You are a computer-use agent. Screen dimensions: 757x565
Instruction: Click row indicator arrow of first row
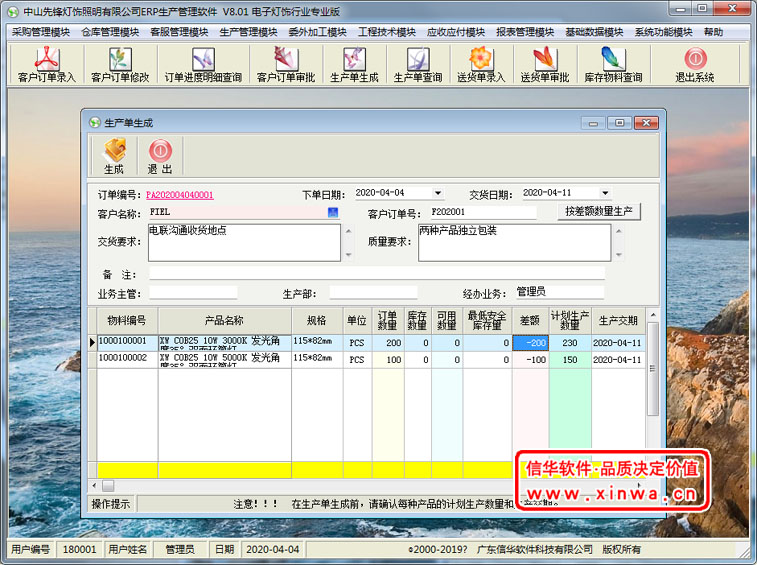pyautogui.click(x=92, y=343)
